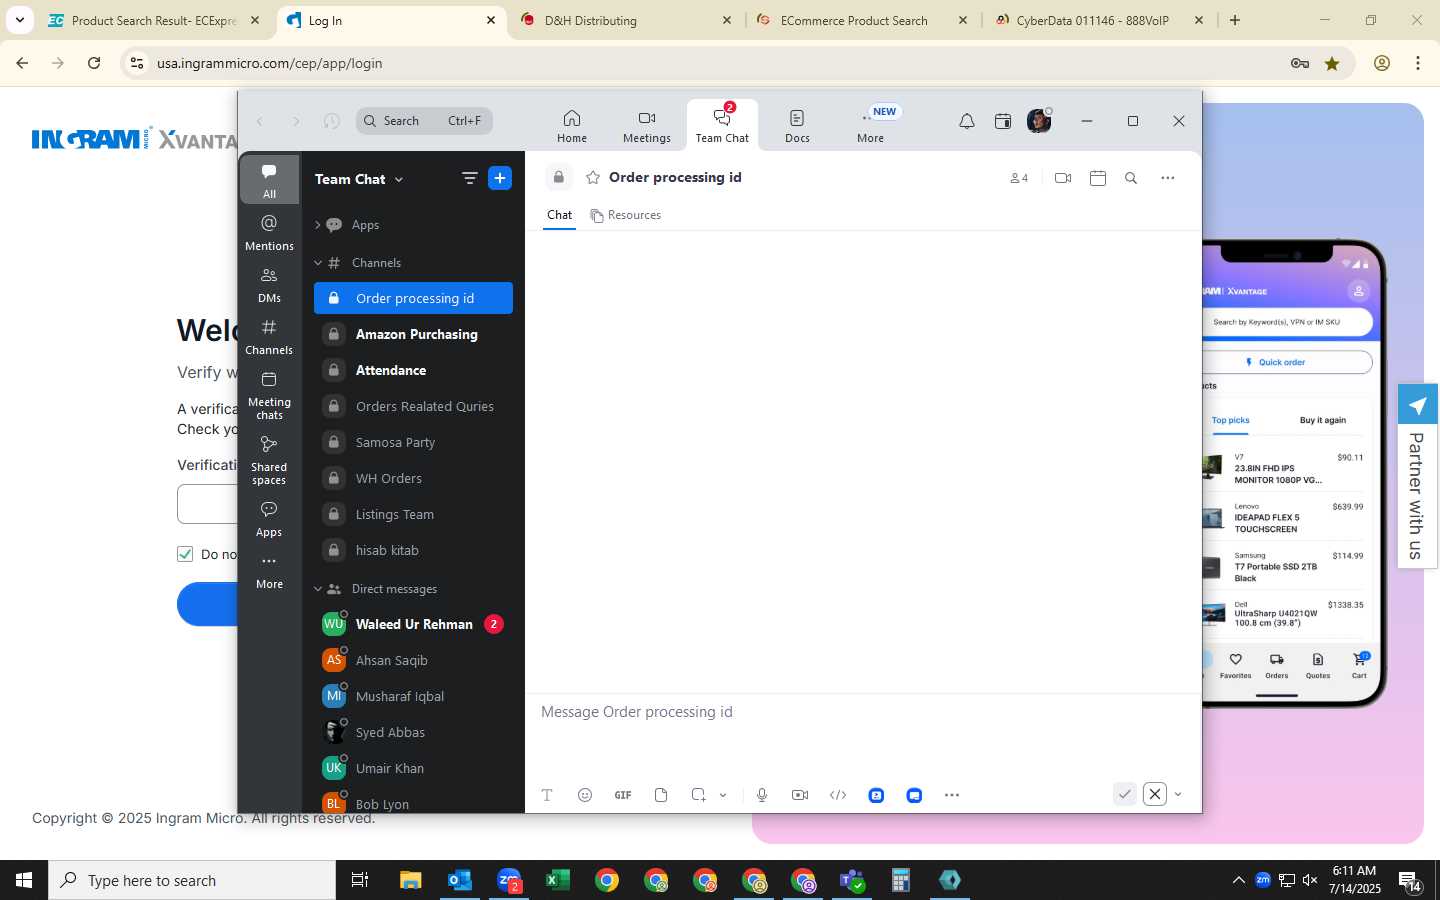This screenshot has width=1440, height=900.
Task: Click Partner with us on Ingram page
Action: click(x=1417, y=476)
